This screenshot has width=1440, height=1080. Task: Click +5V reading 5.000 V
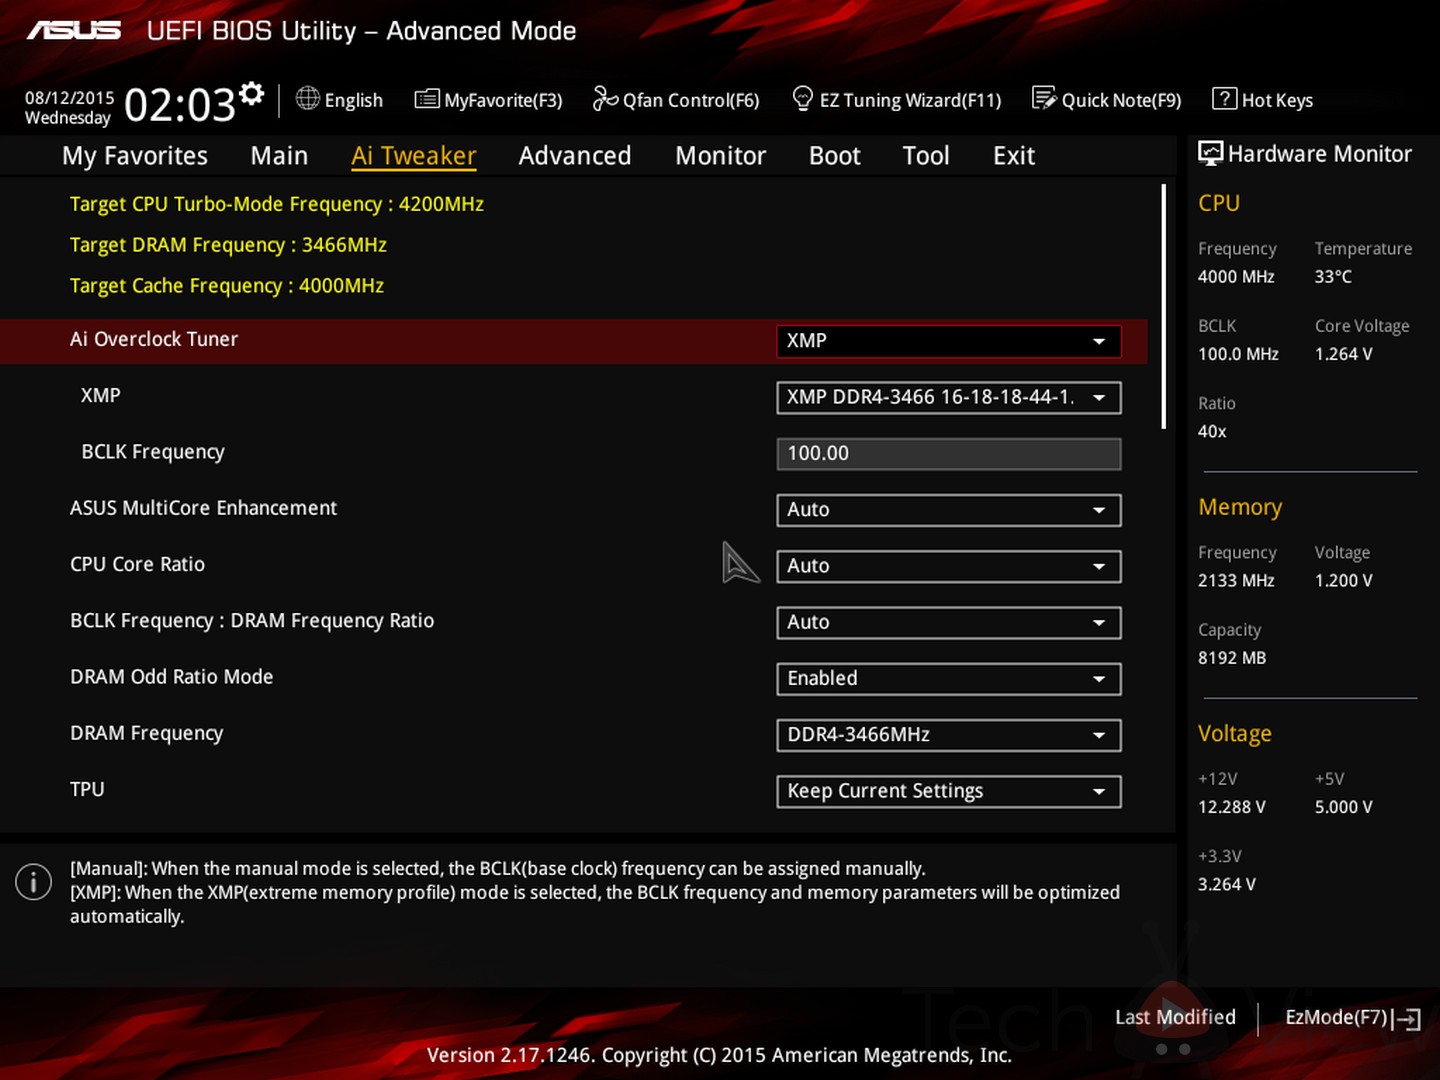[x=1343, y=807]
